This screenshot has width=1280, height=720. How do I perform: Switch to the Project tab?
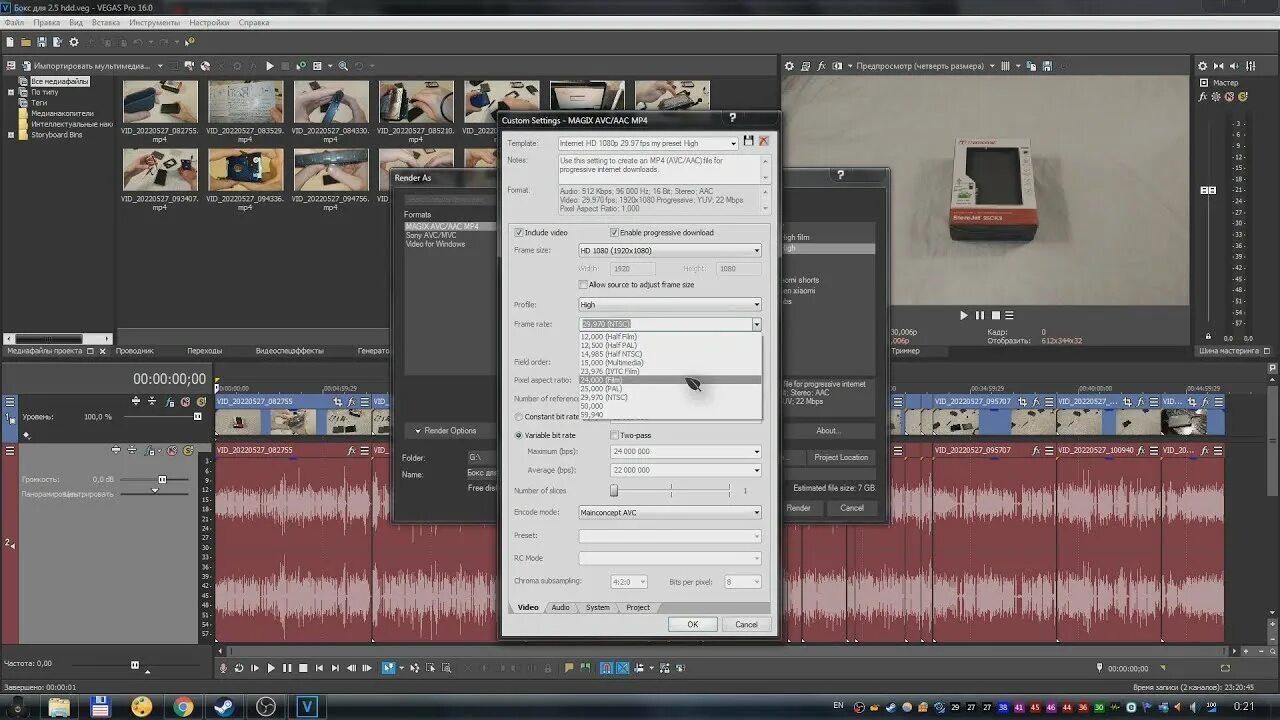pyautogui.click(x=638, y=607)
